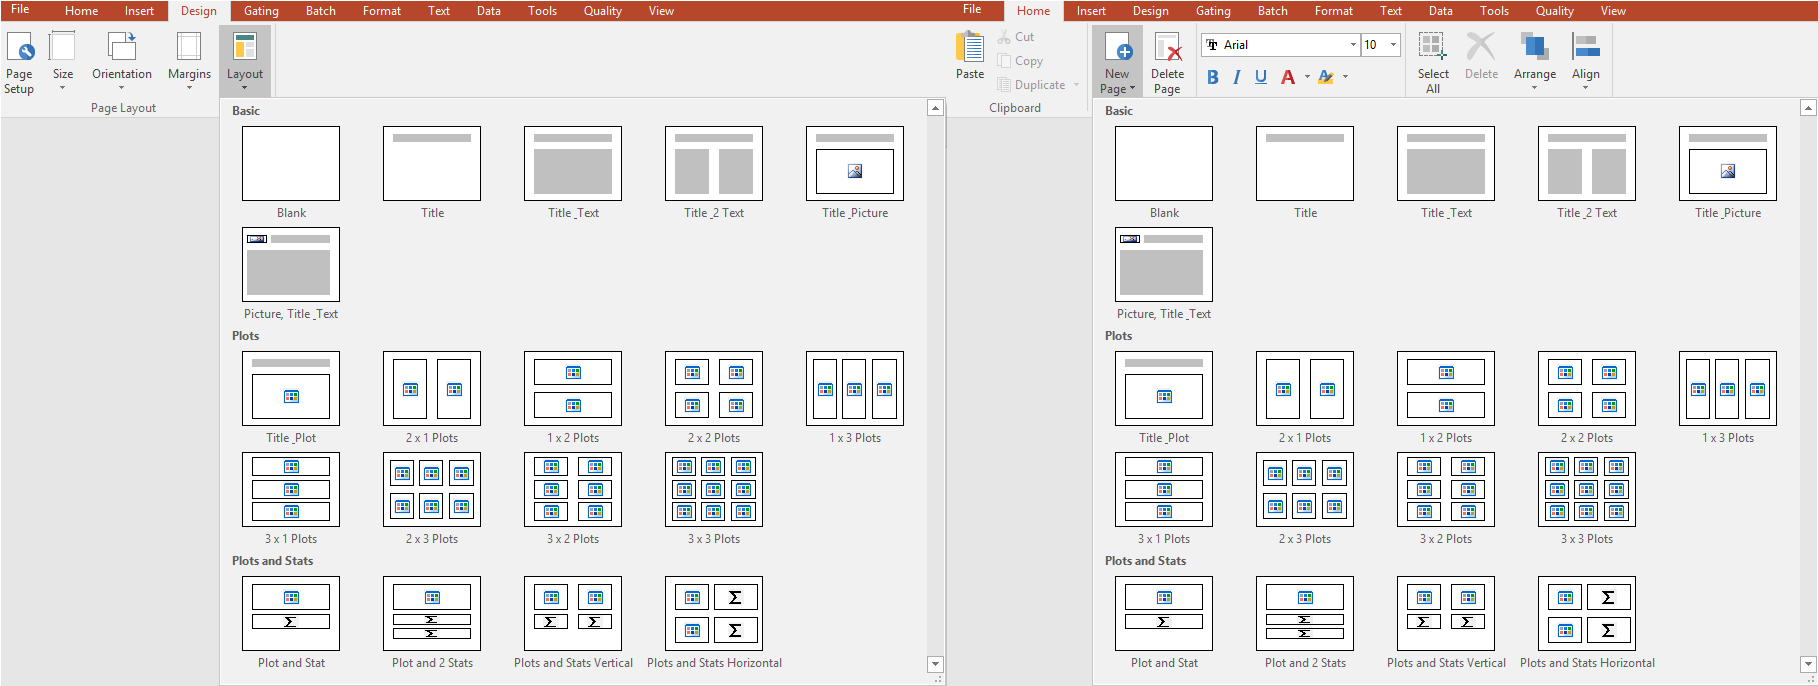Click the Orientation button in Page Layout
The height and width of the screenshot is (686, 1818).
pyautogui.click(x=122, y=47)
